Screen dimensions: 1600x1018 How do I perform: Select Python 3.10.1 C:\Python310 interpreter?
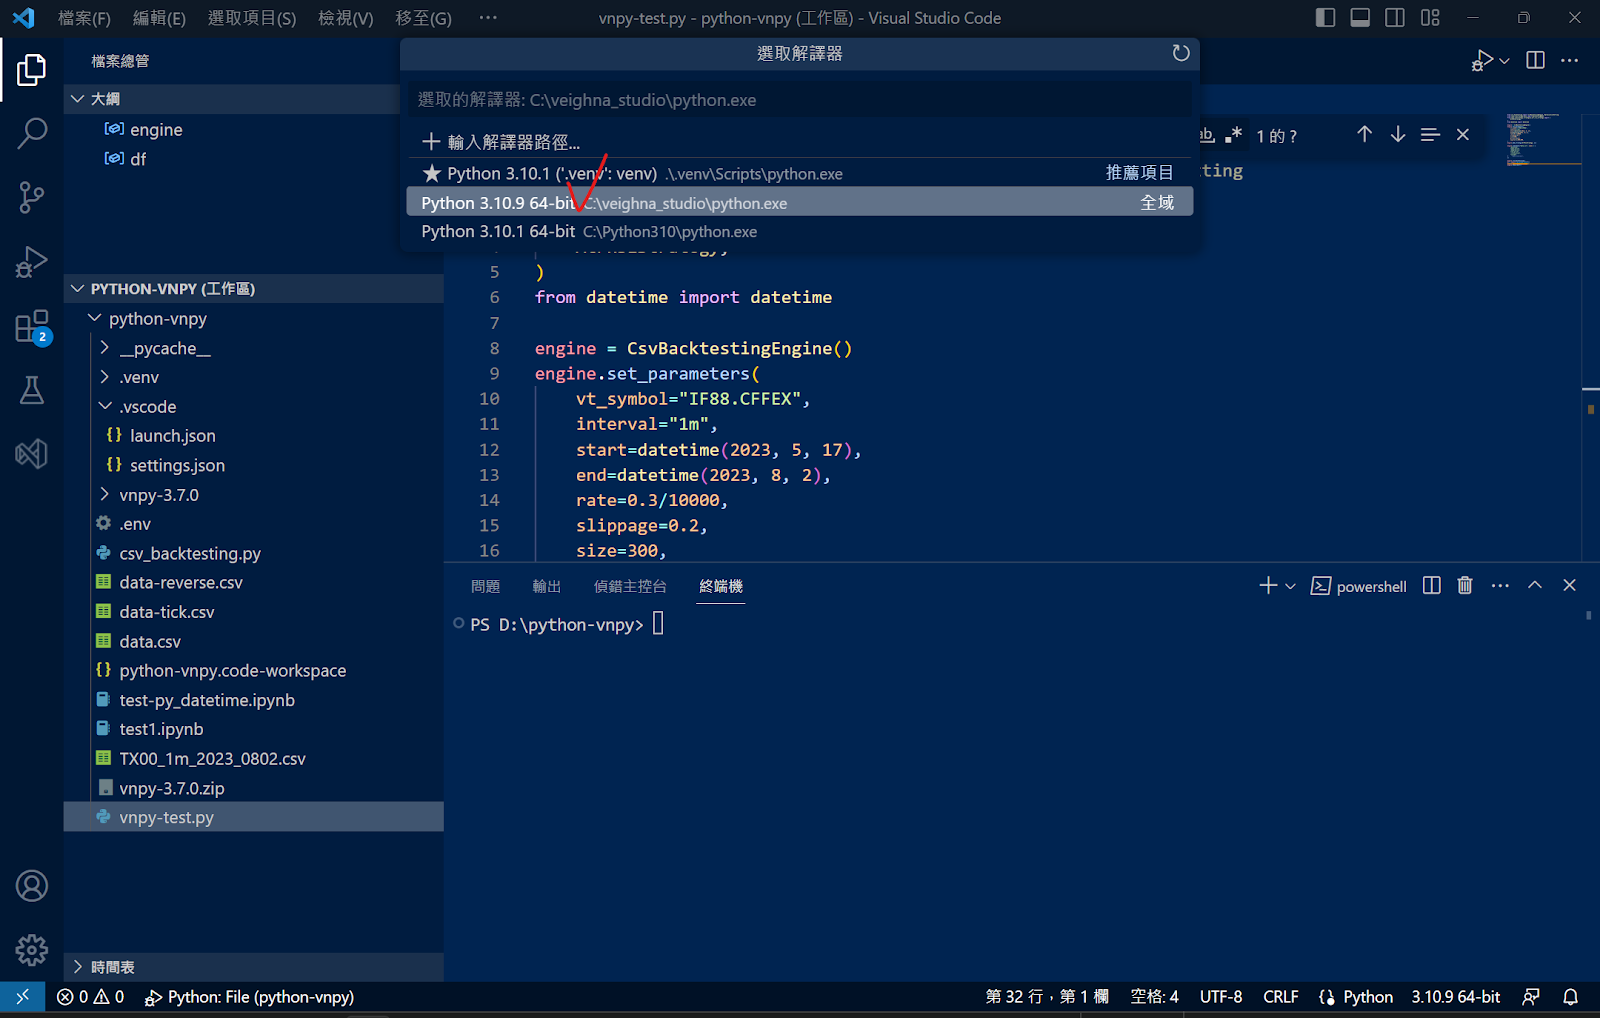[x=800, y=231]
